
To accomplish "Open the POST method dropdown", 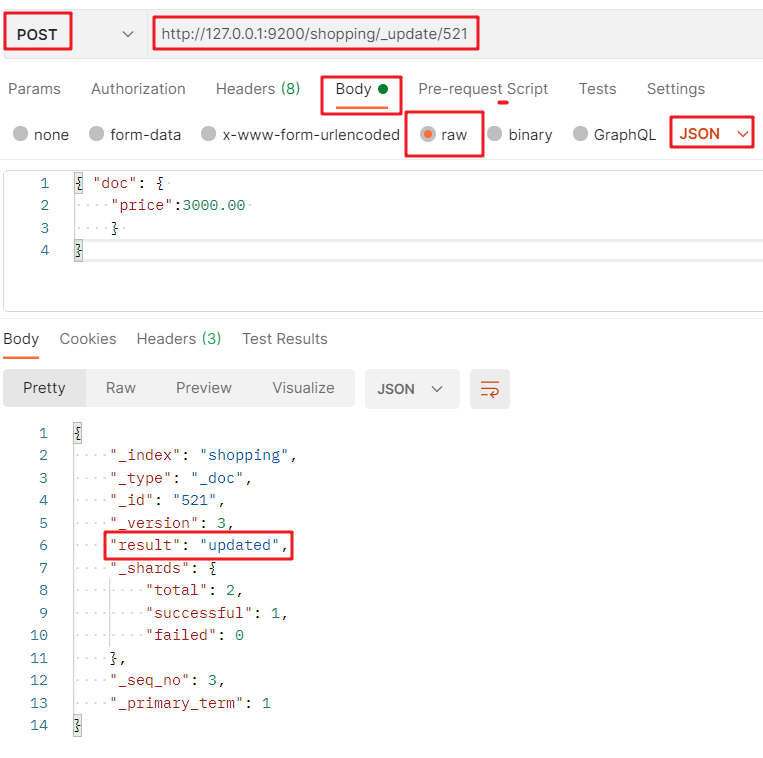I will tap(75, 34).
